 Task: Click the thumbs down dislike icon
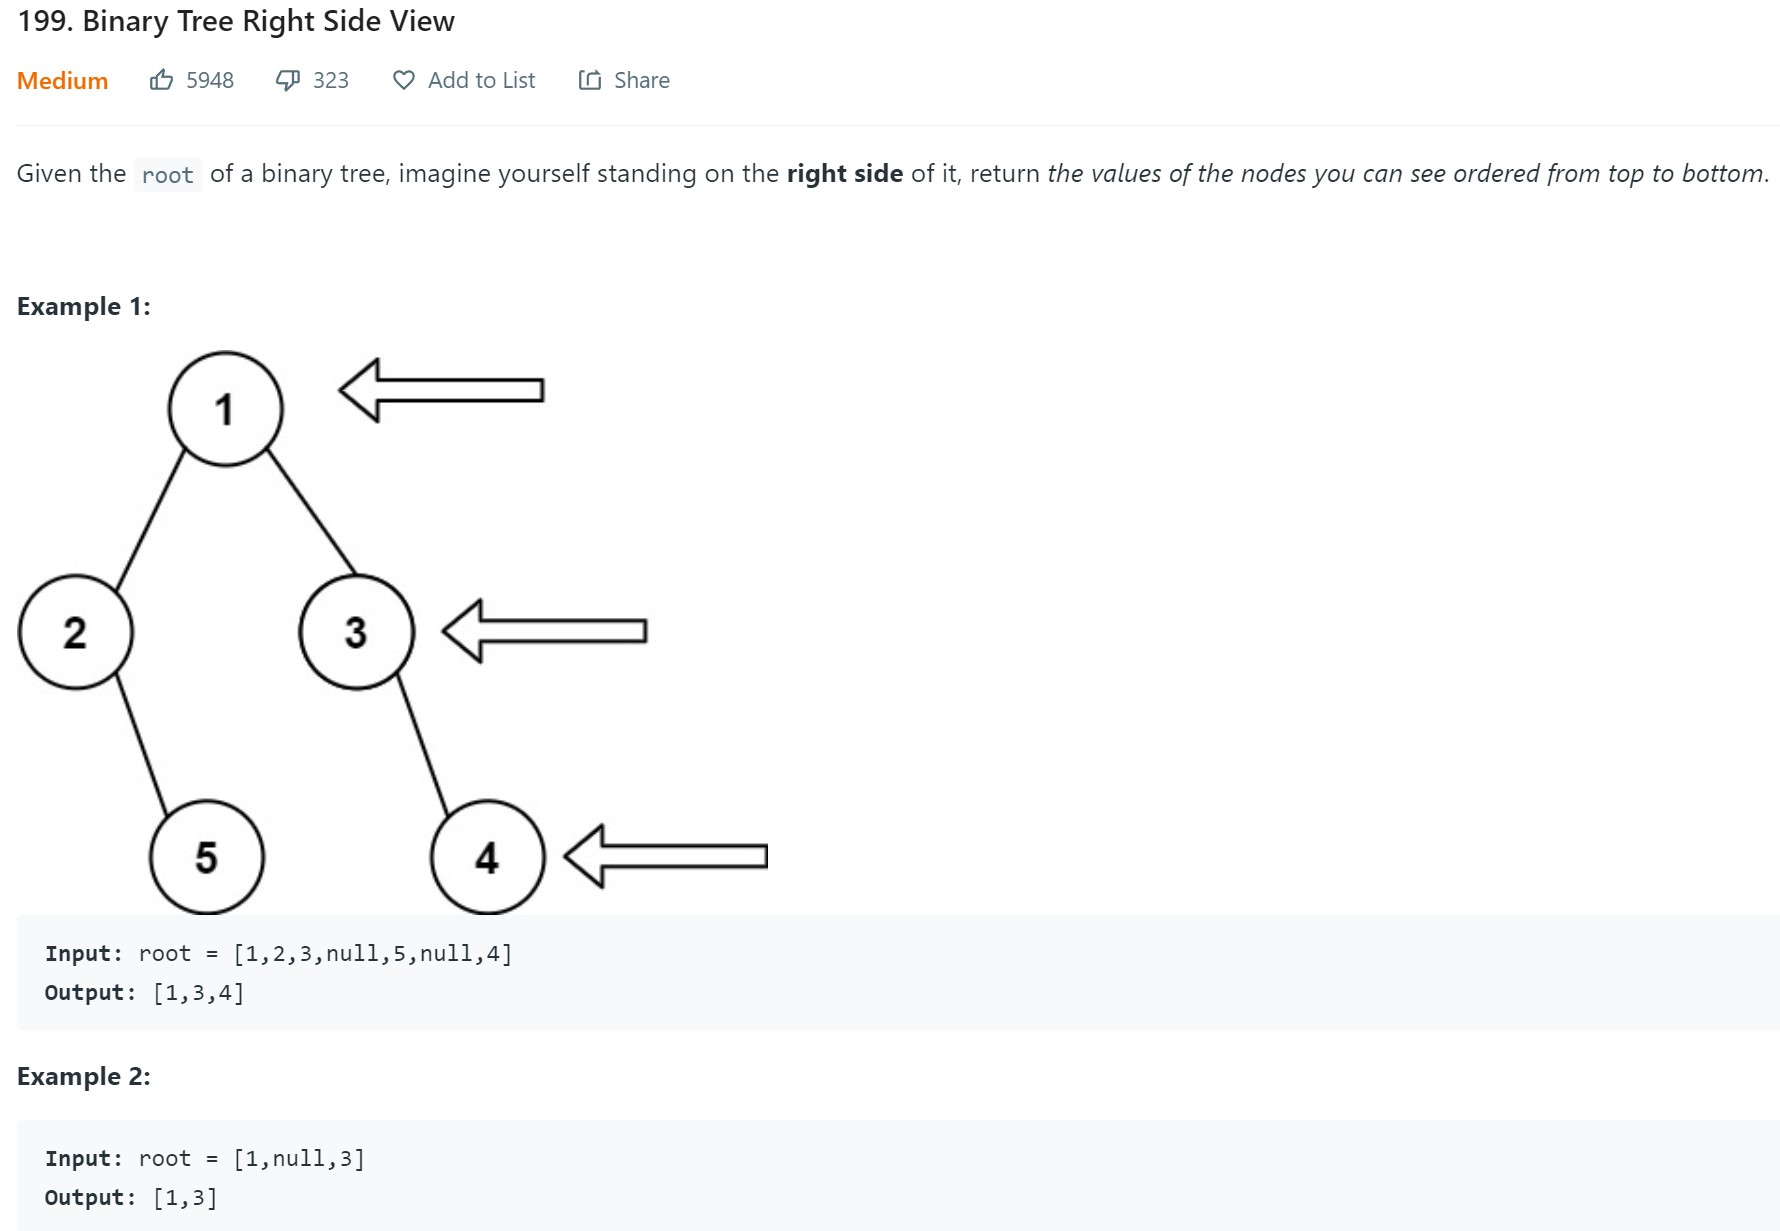click(x=288, y=80)
